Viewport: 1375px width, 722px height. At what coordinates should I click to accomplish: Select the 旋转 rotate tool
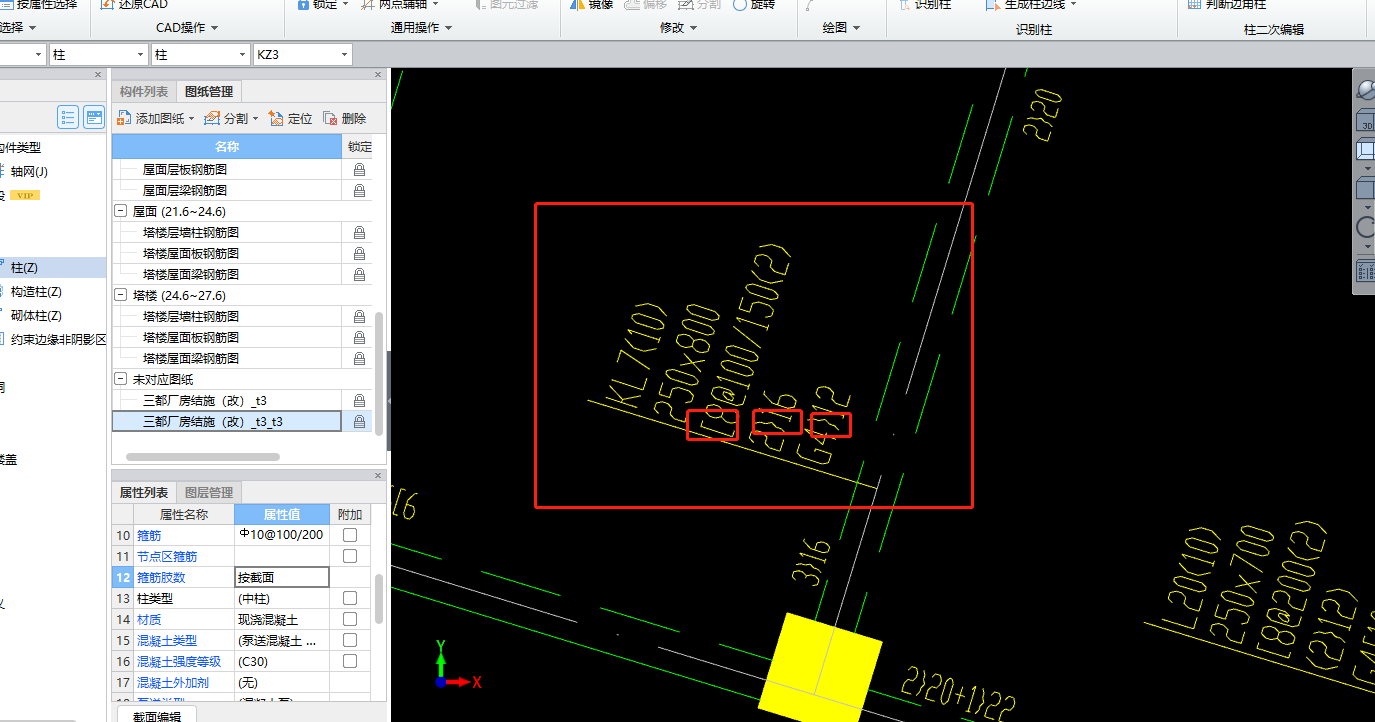(753, 5)
